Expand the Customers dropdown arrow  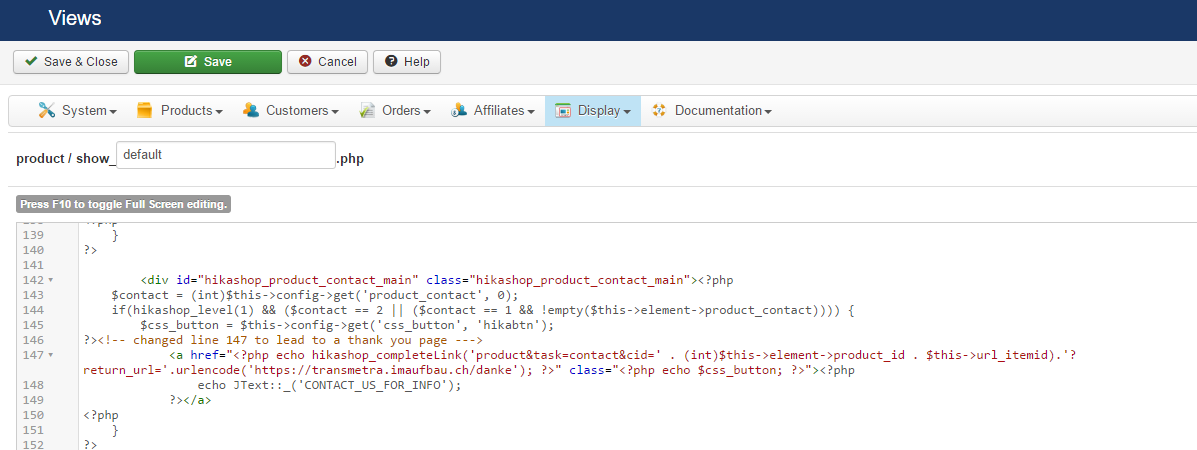pos(335,111)
